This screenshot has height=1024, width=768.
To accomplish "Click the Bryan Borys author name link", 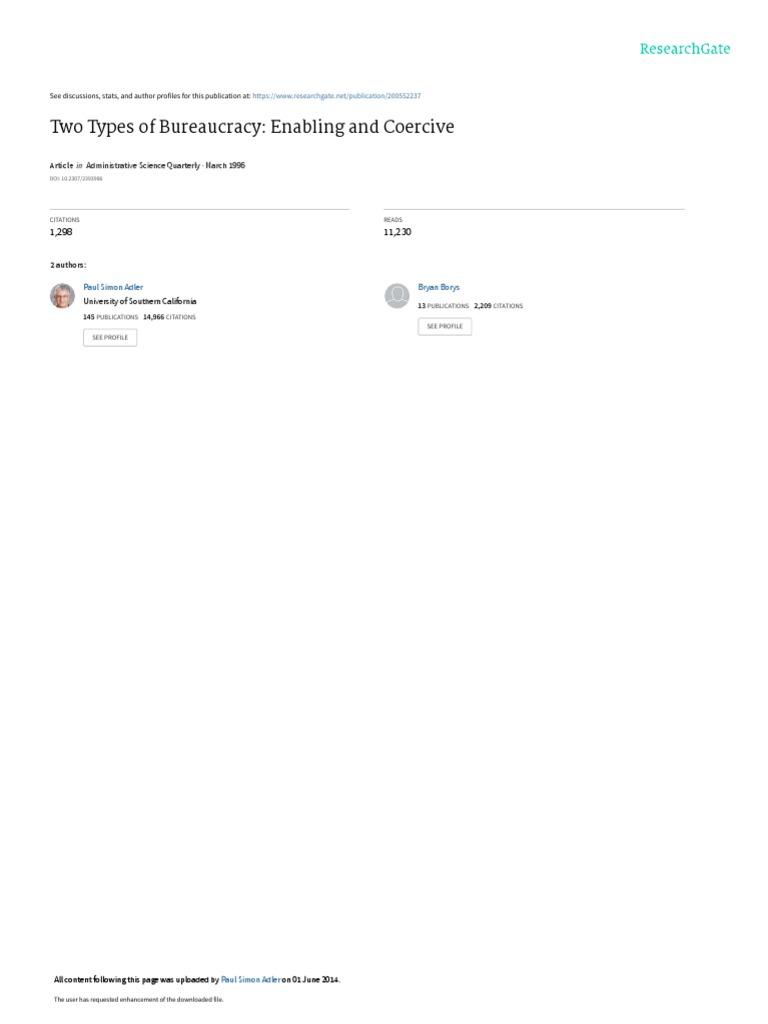I will pos(439,287).
